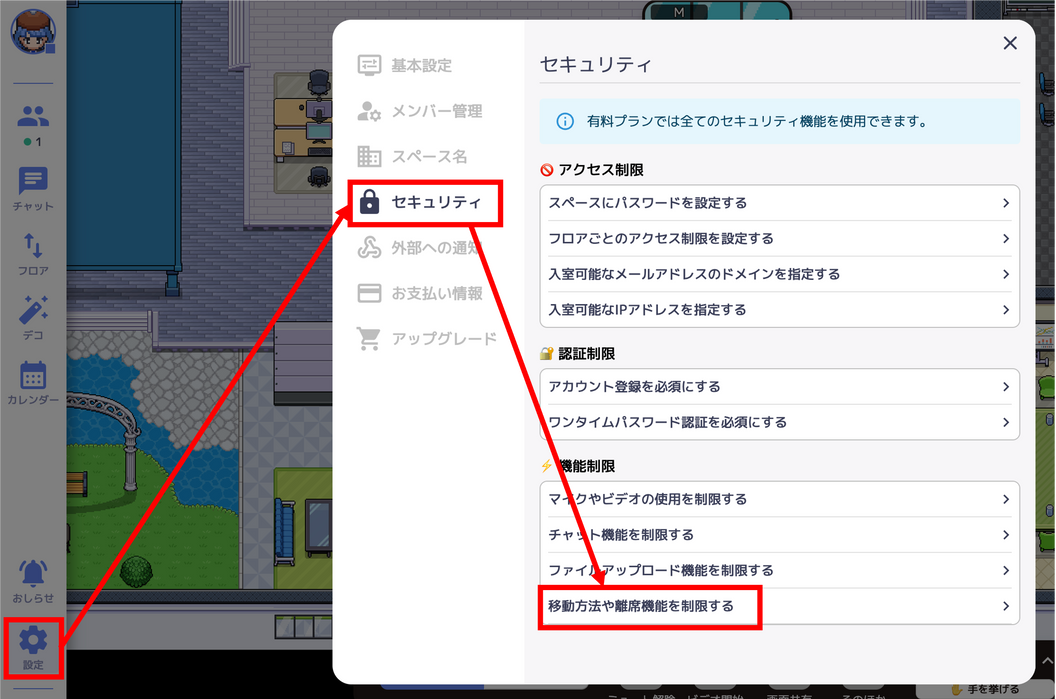Open the 設定 settings gear

(x=33, y=647)
